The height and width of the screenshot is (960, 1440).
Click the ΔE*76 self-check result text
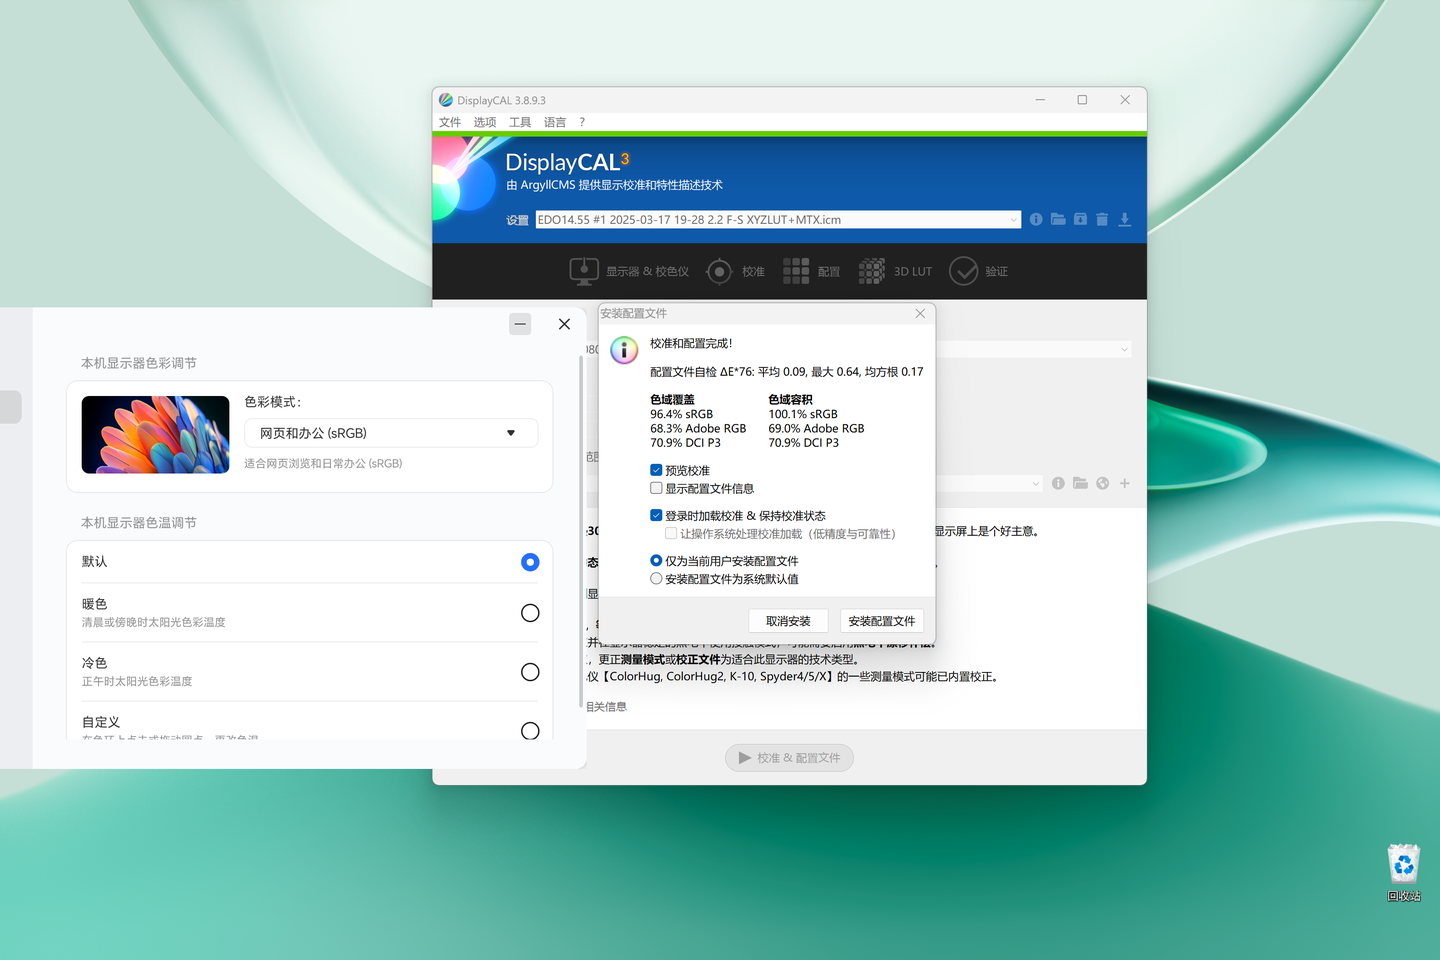pos(787,371)
